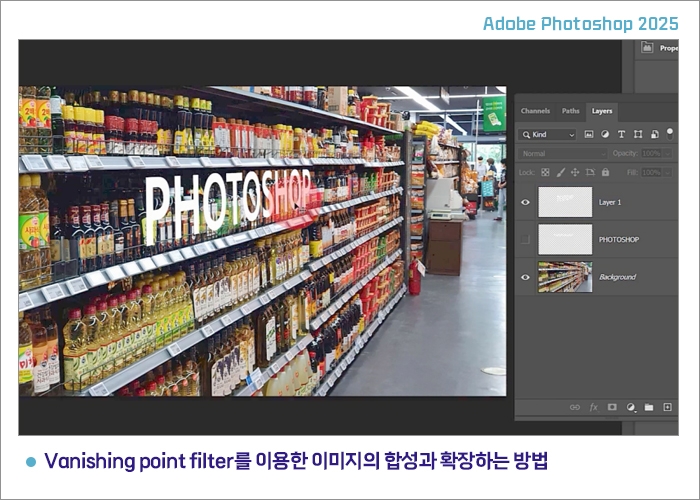Switch to the Paths tab
700x500 pixels.
tap(571, 111)
